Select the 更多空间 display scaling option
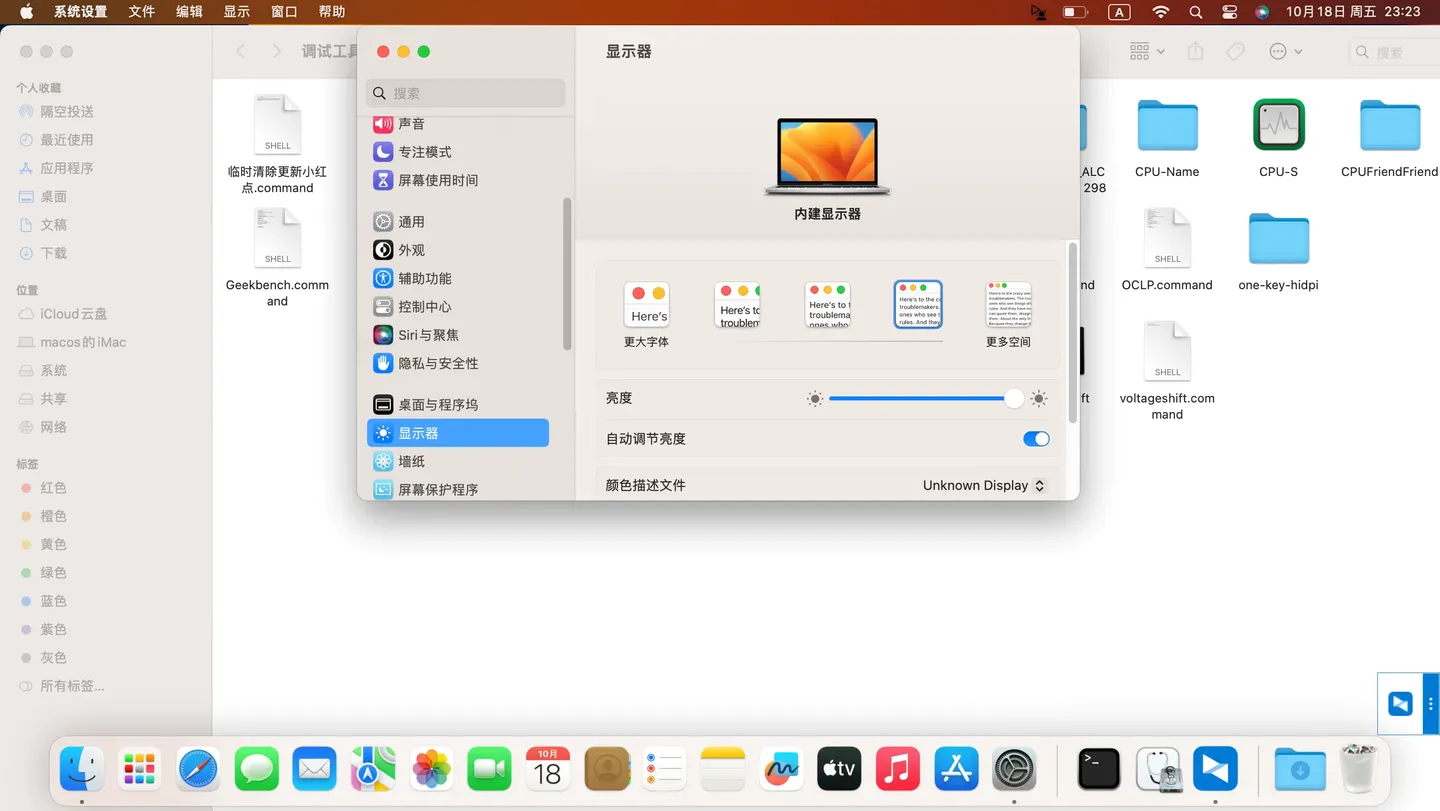The image size is (1440, 811). click(1007, 304)
